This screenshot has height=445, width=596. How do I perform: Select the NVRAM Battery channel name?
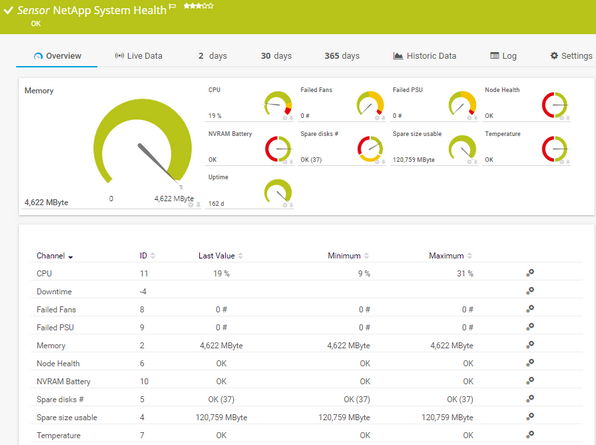(63, 382)
